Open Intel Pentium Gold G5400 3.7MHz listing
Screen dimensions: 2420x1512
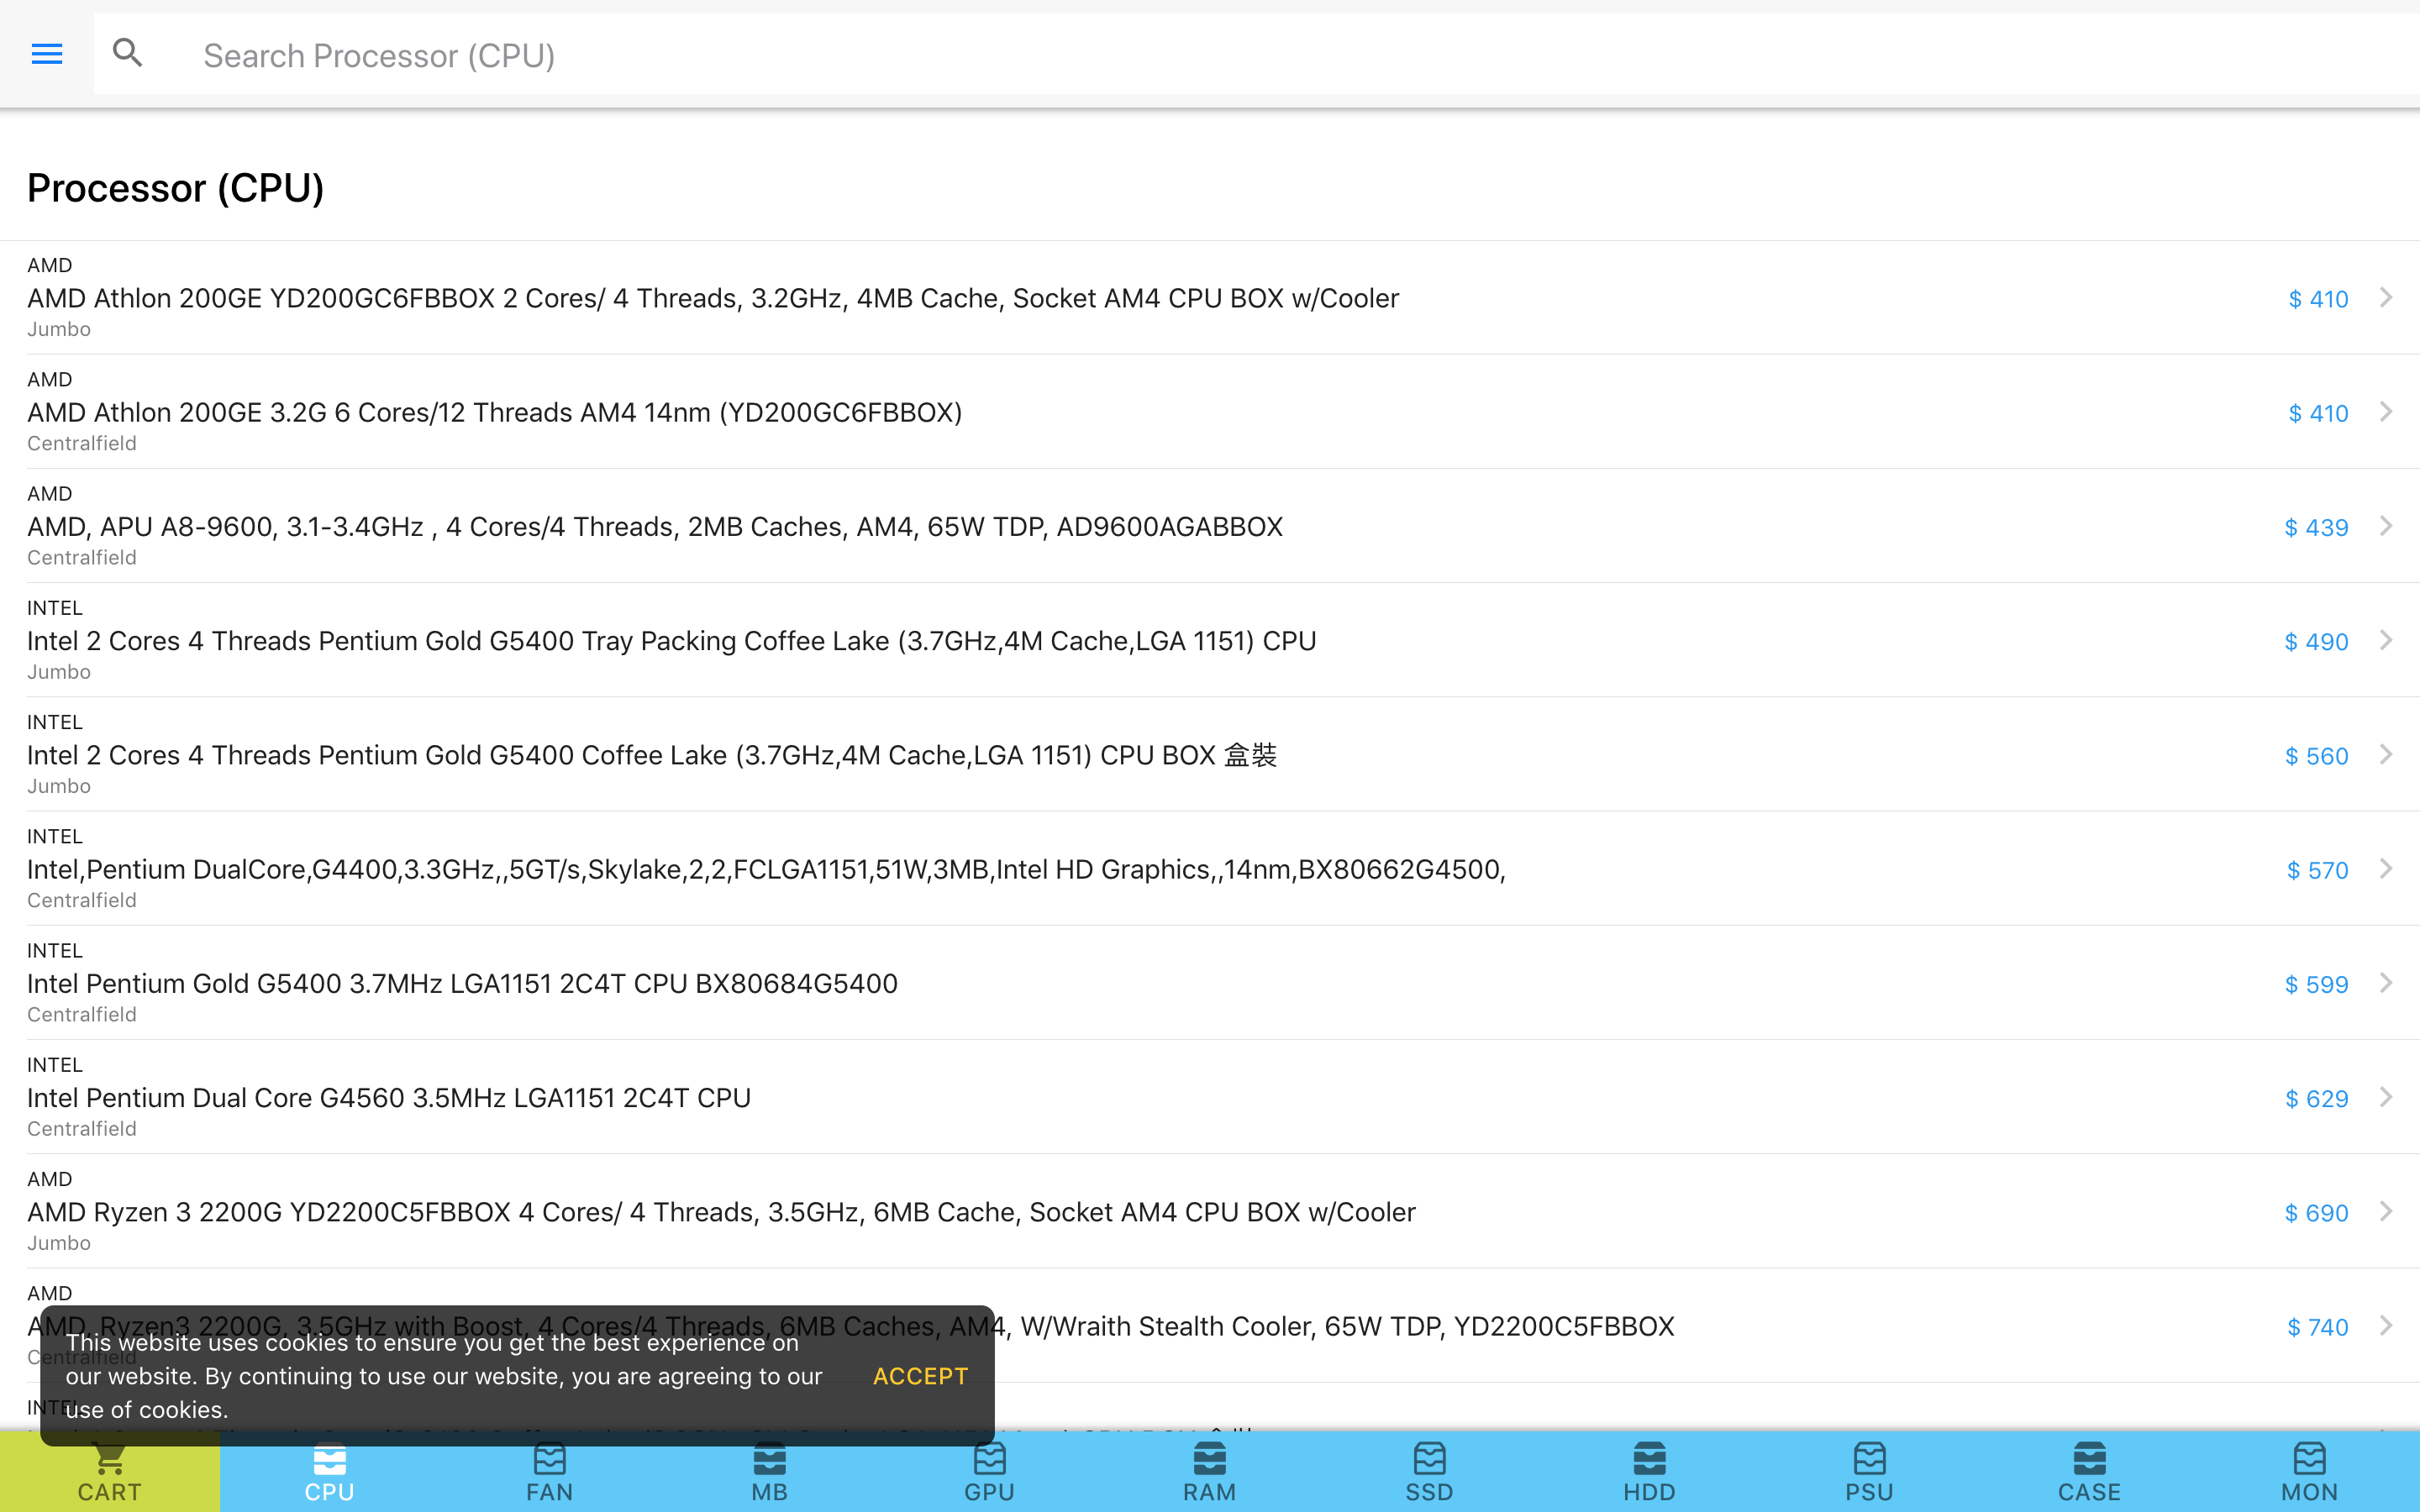1210,983
